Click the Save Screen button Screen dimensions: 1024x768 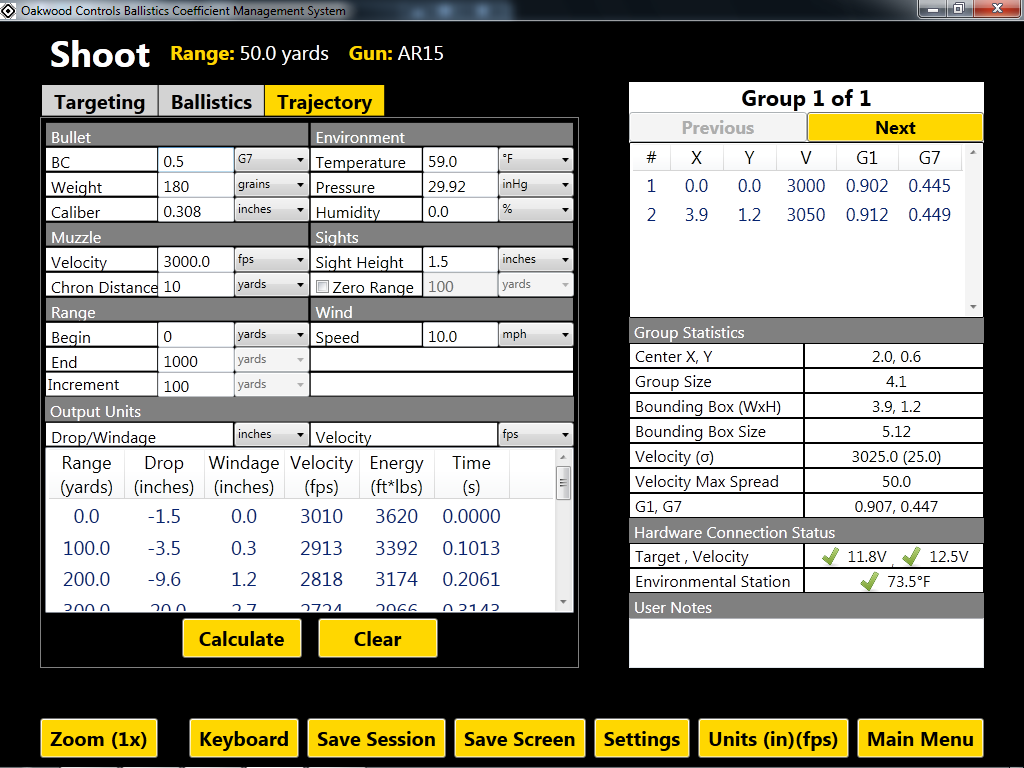pos(519,739)
